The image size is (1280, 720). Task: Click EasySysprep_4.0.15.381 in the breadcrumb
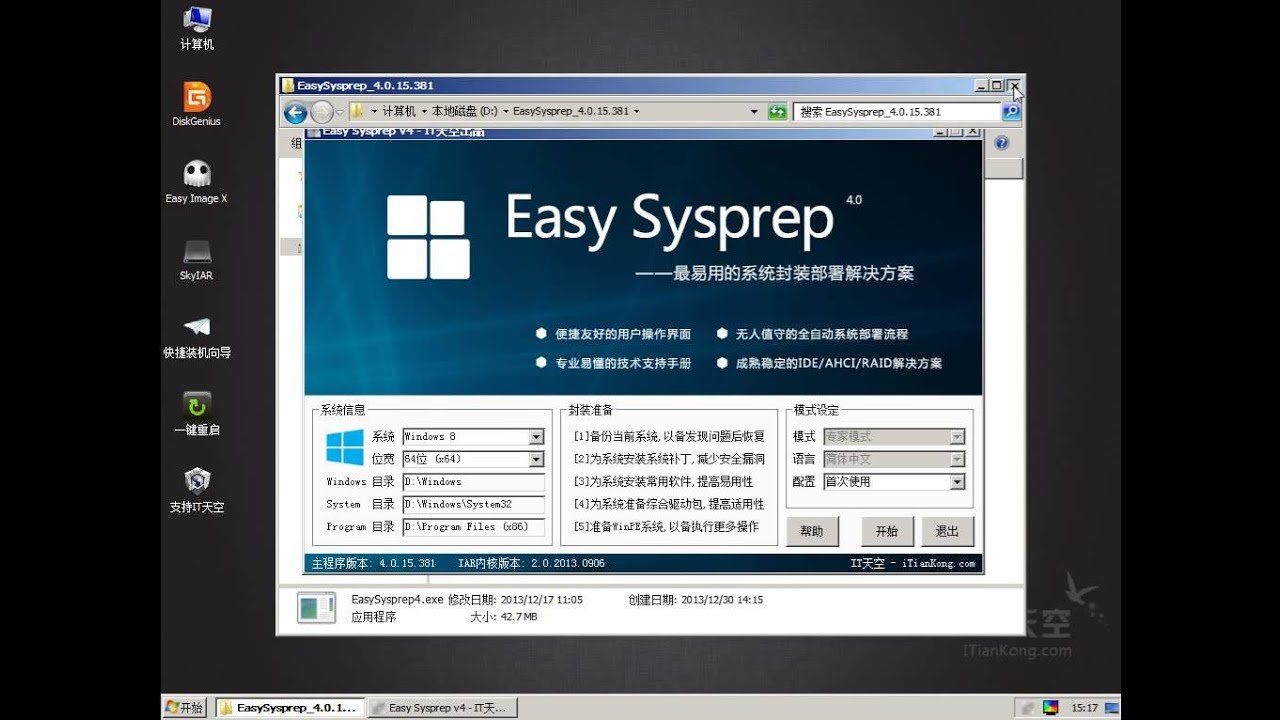(x=570, y=112)
